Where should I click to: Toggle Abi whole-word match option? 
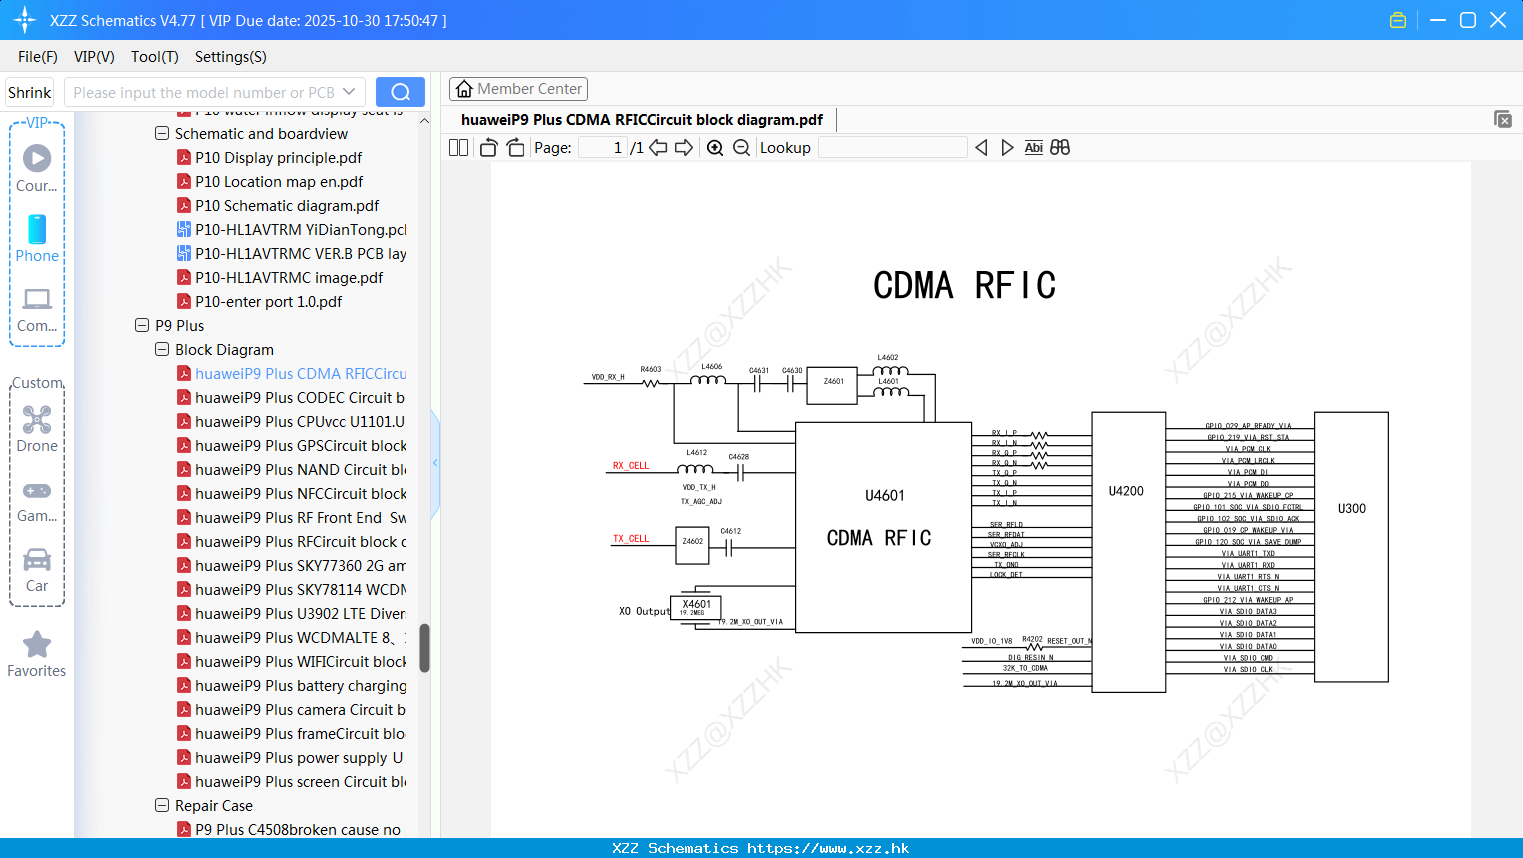click(x=1034, y=148)
